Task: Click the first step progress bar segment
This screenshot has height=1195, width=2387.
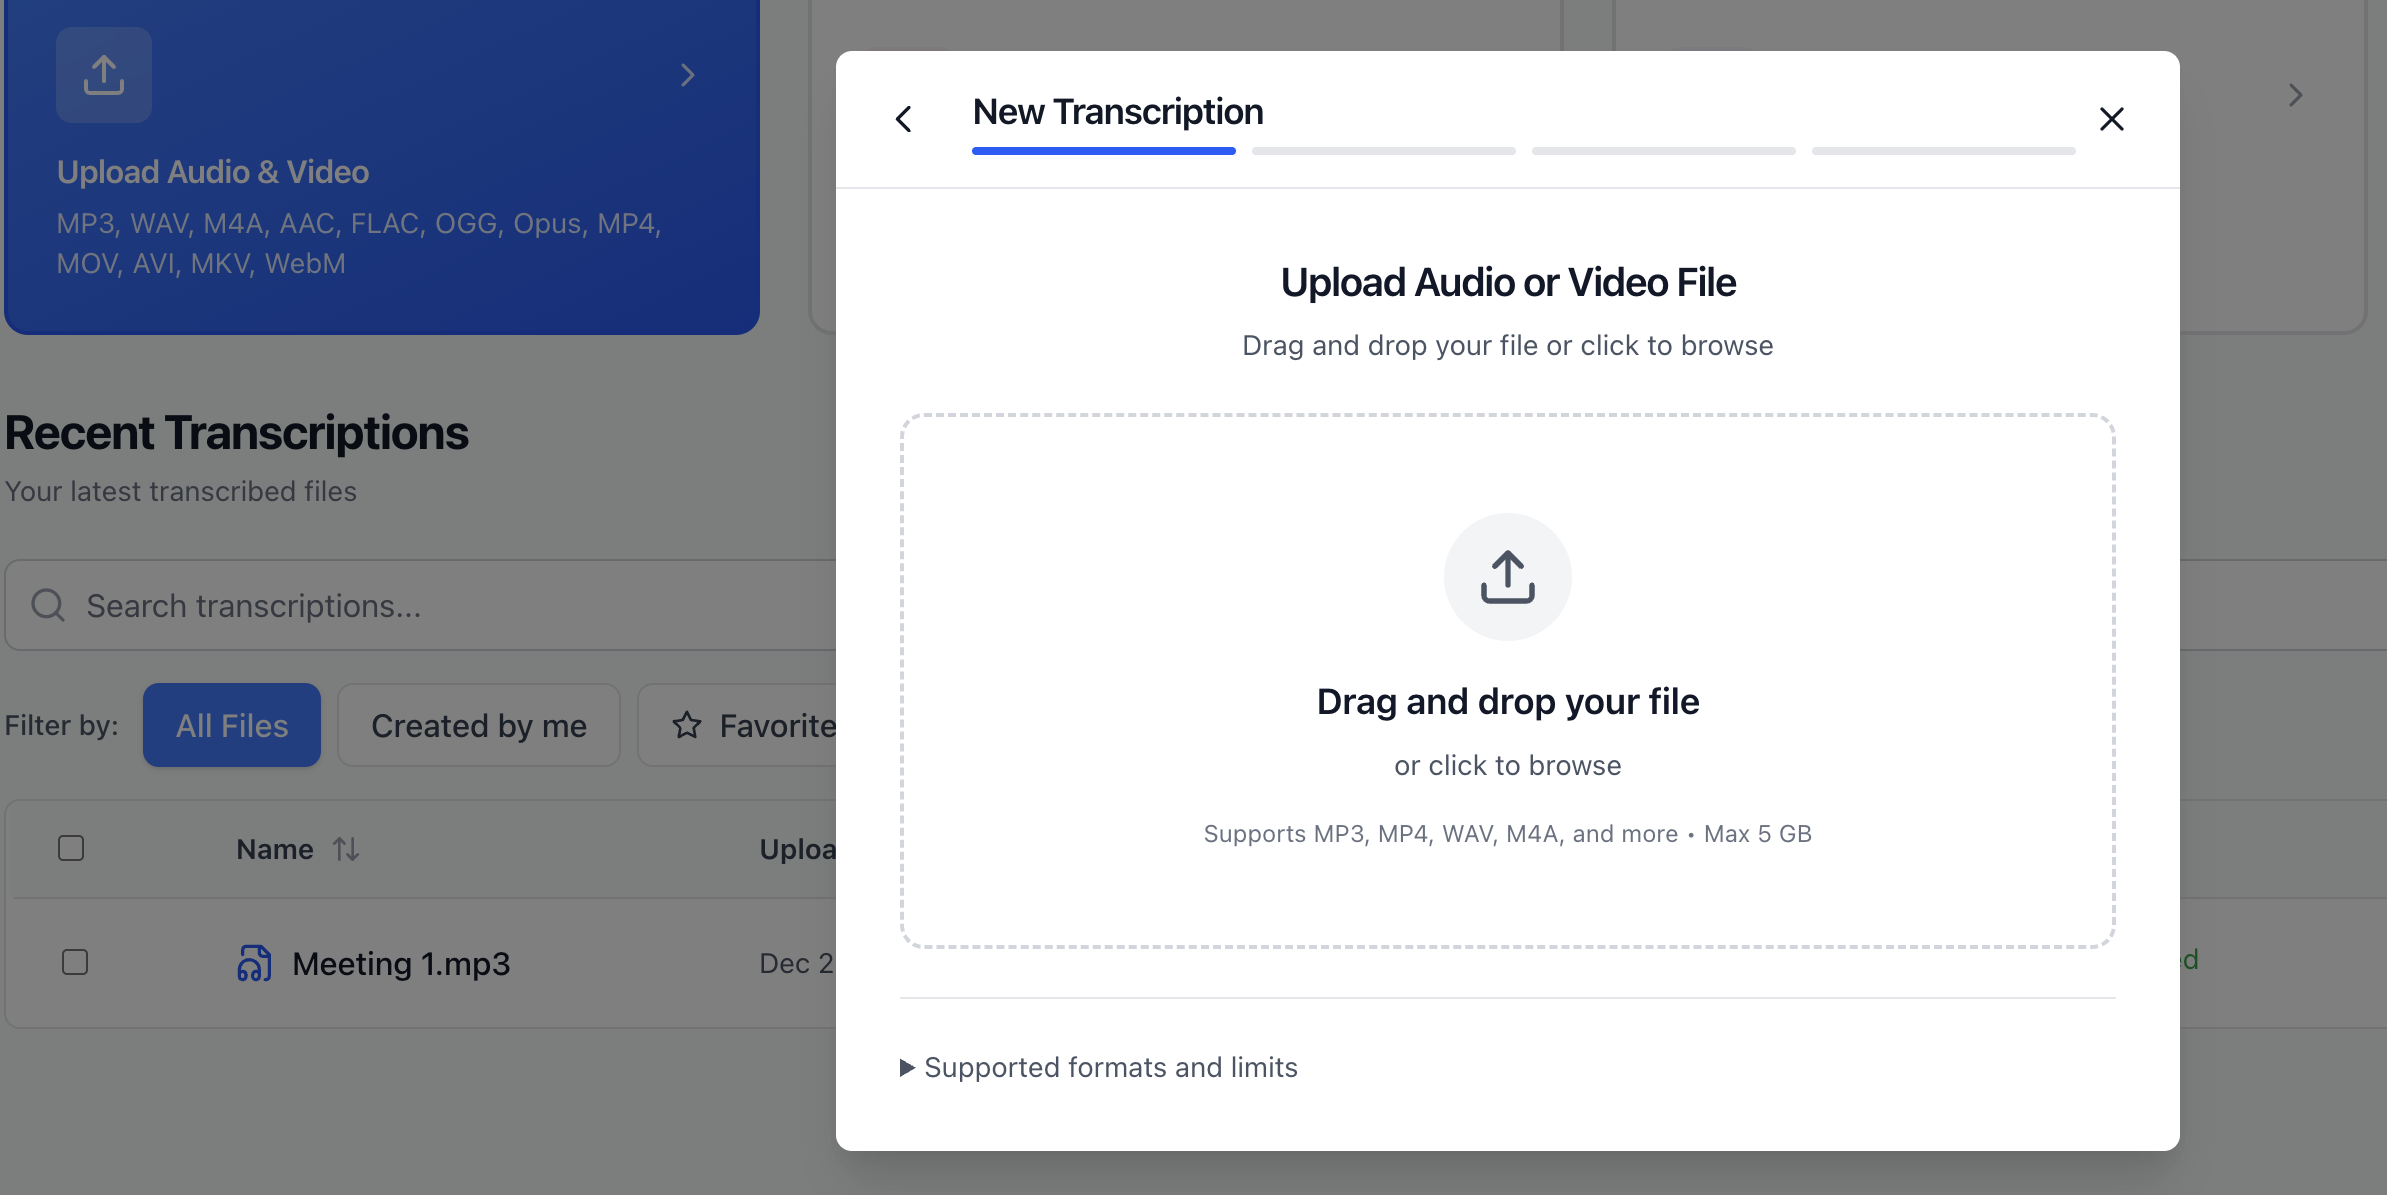Action: point(1103,150)
